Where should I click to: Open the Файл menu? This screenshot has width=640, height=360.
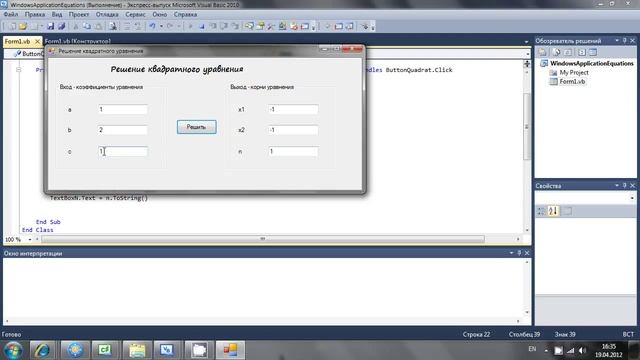(11, 14)
